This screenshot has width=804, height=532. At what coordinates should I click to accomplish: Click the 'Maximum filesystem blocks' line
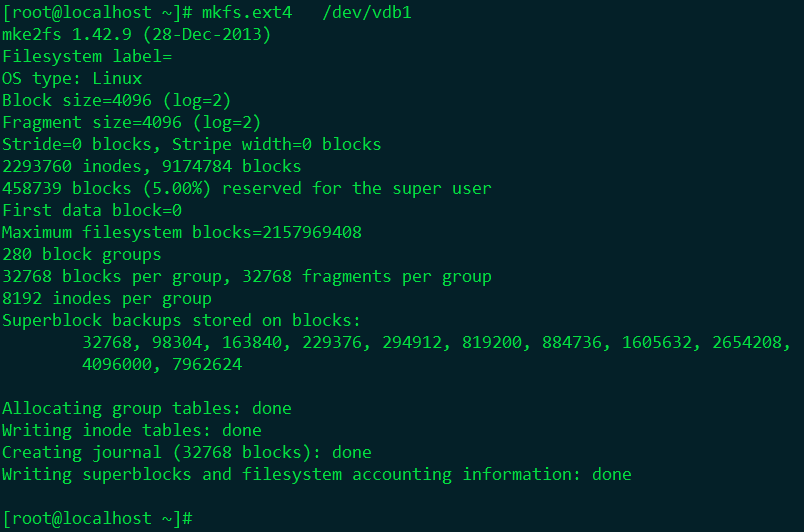[181, 232]
